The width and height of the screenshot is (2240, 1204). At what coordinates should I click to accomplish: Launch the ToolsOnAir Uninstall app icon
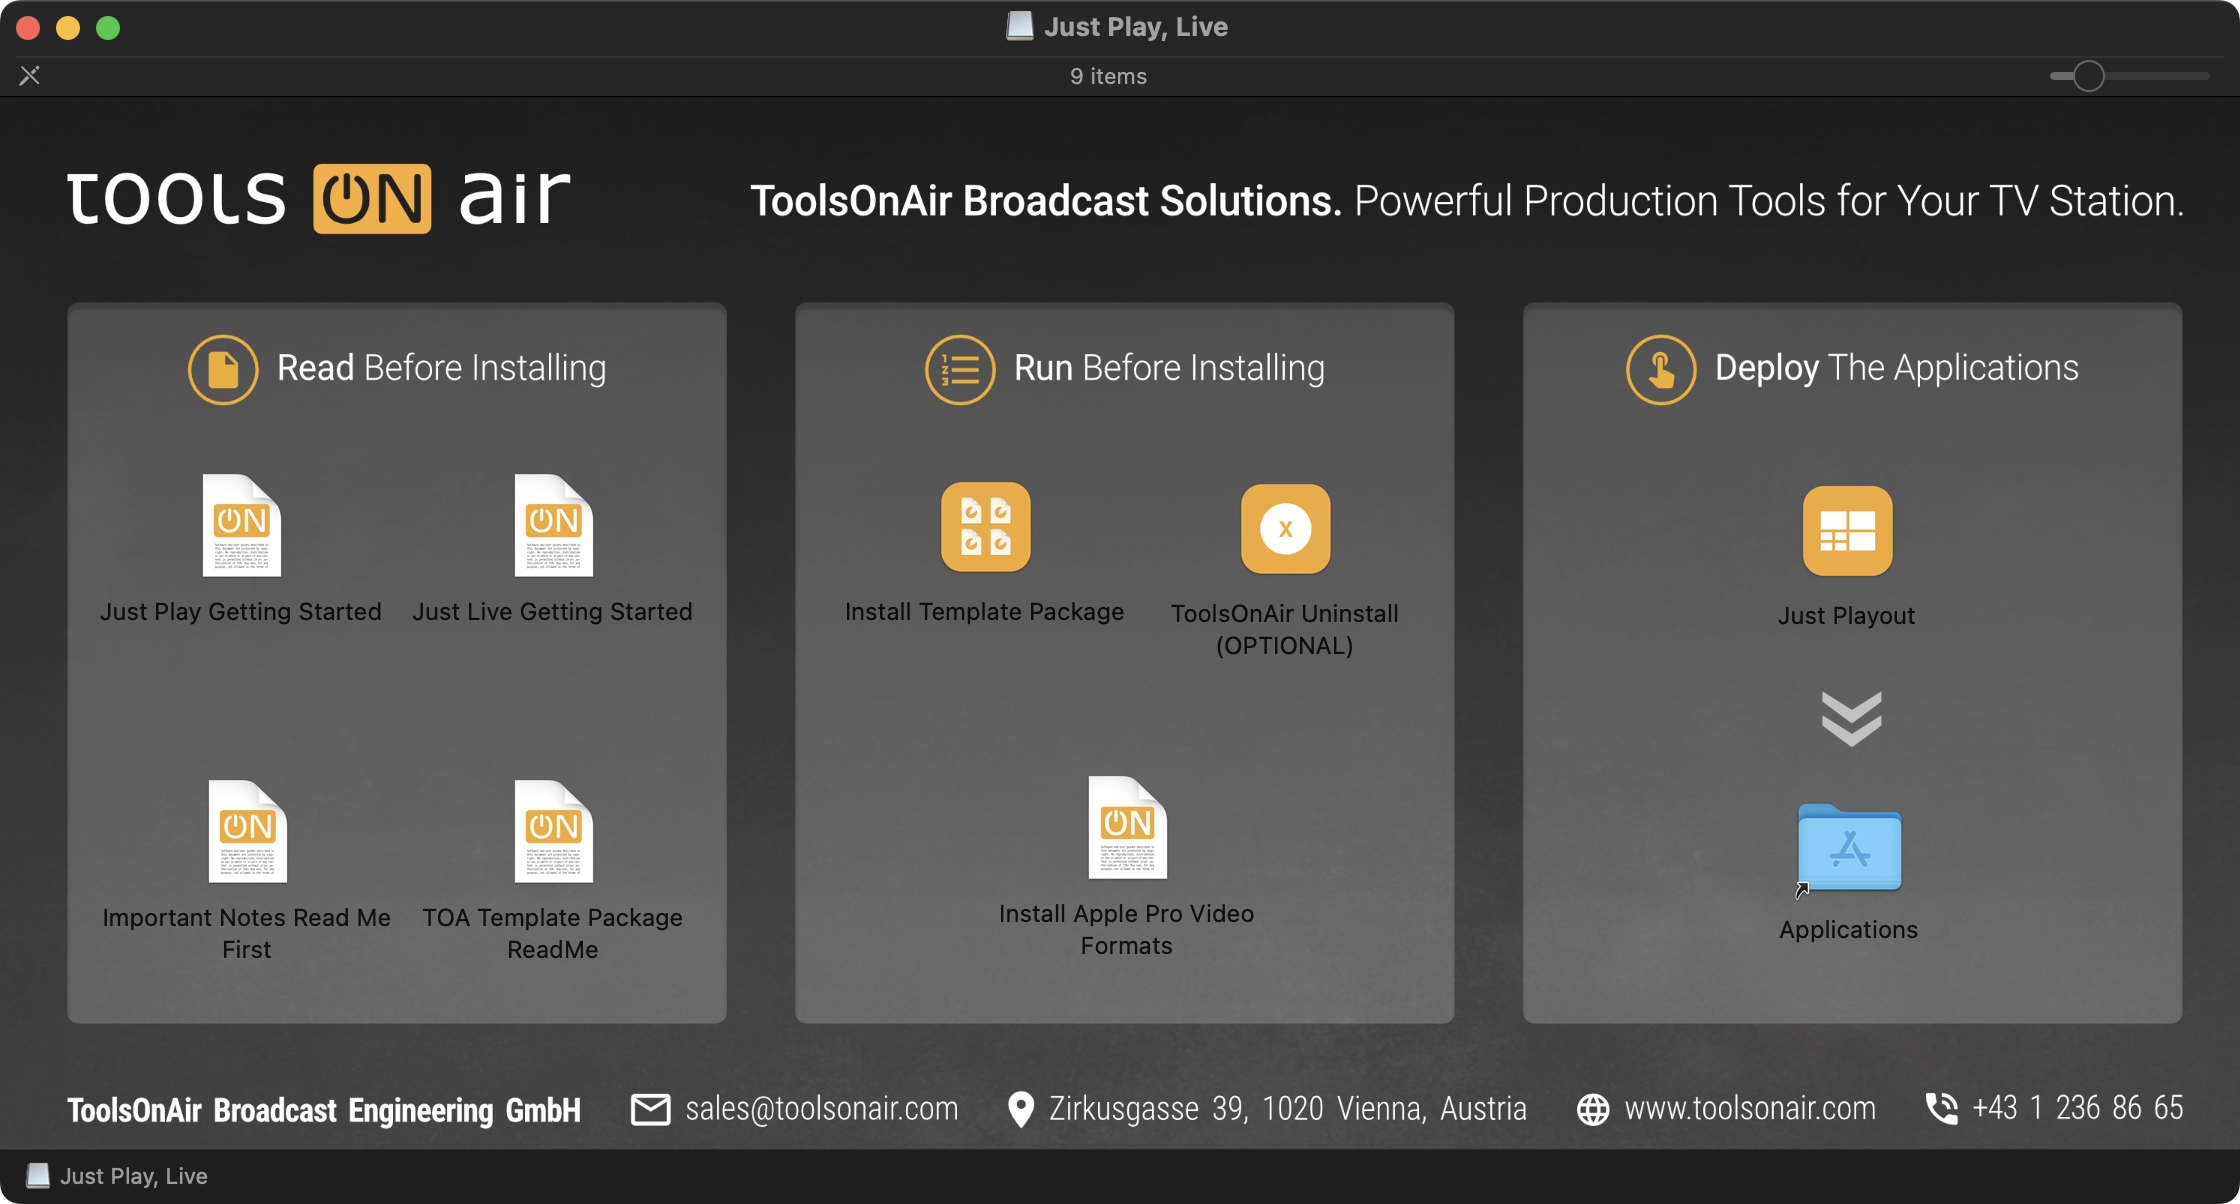[1285, 529]
